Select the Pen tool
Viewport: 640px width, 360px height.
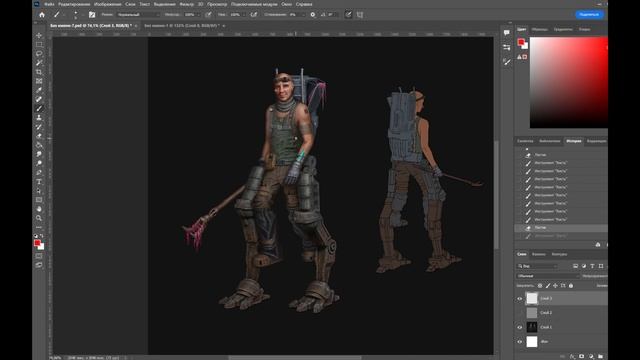39,172
